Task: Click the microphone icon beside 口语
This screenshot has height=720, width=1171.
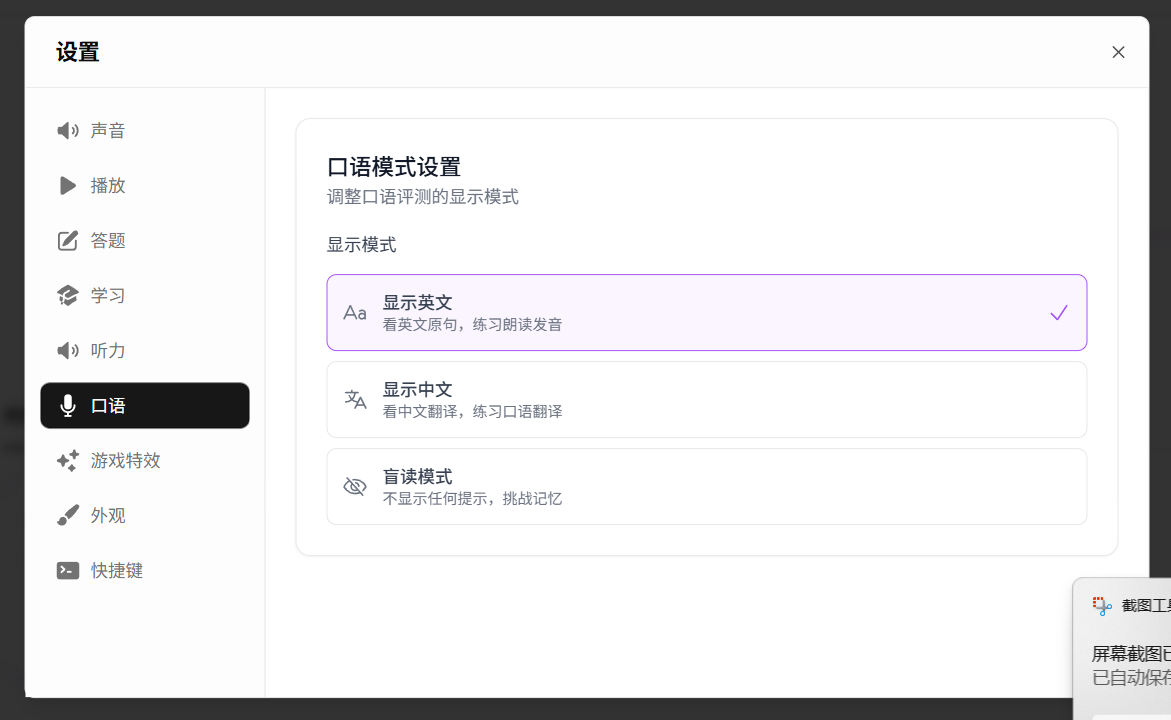Action: click(67, 406)
